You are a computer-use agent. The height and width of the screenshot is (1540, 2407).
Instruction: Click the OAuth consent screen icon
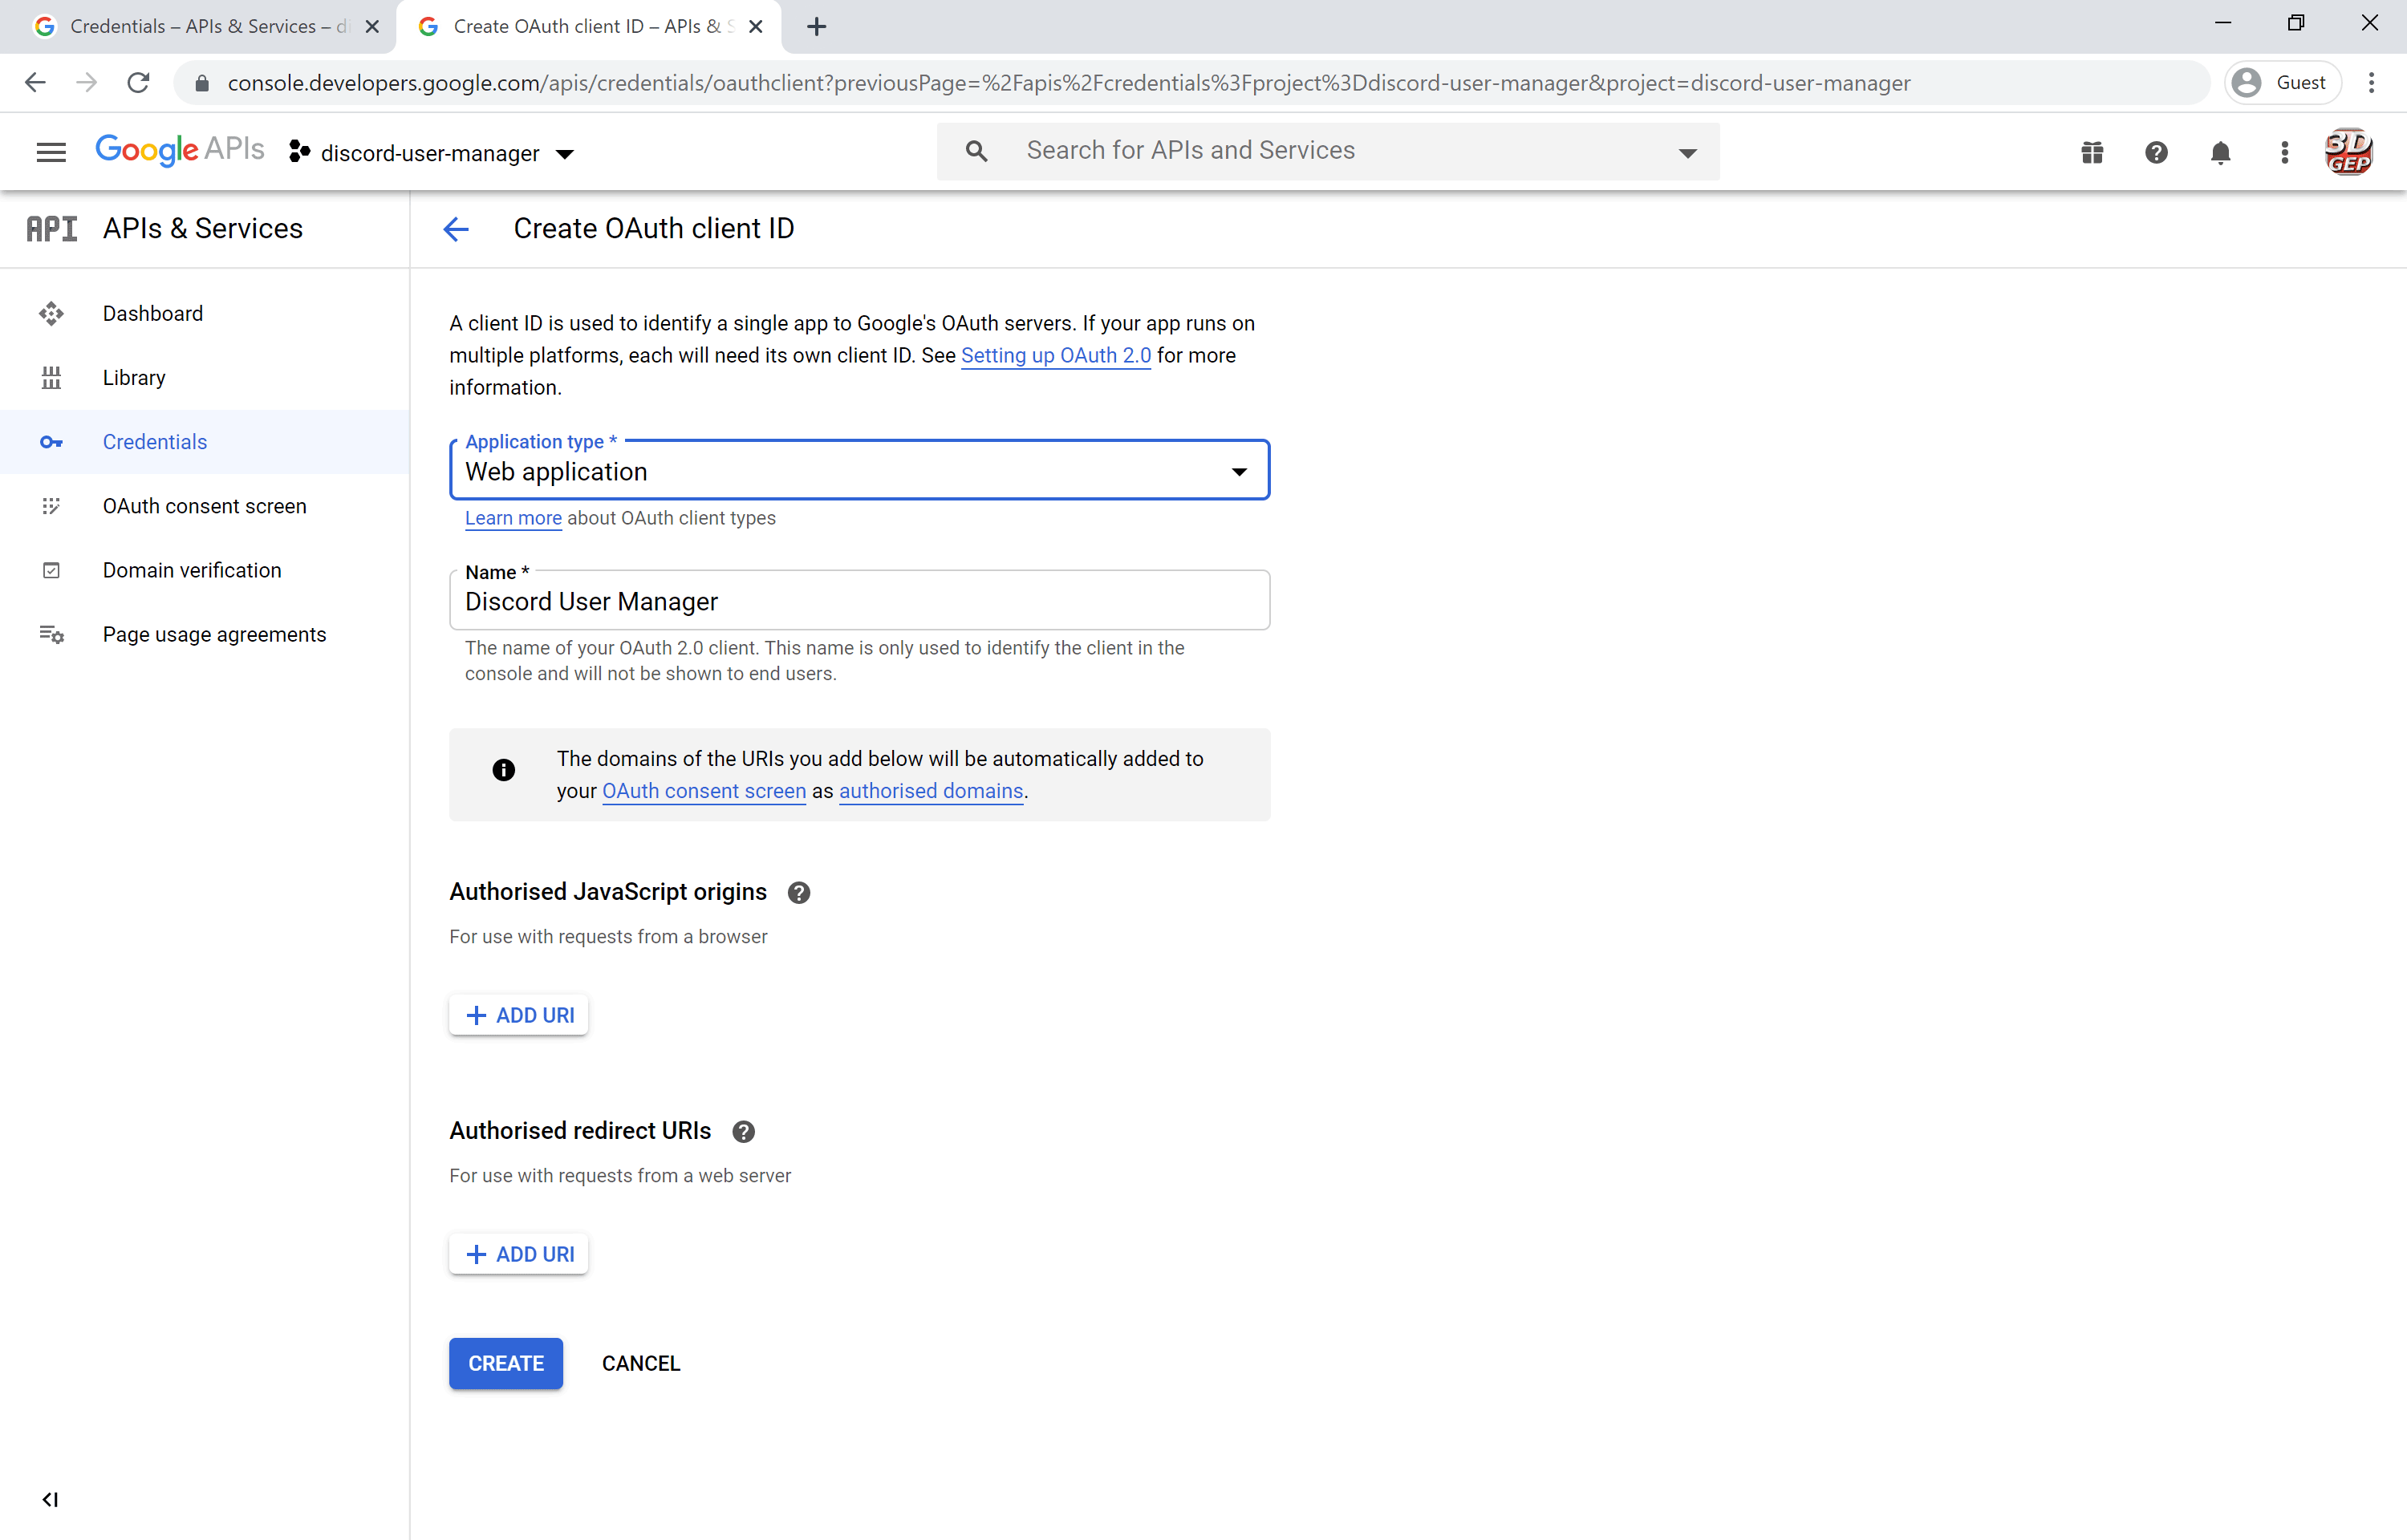51,505
